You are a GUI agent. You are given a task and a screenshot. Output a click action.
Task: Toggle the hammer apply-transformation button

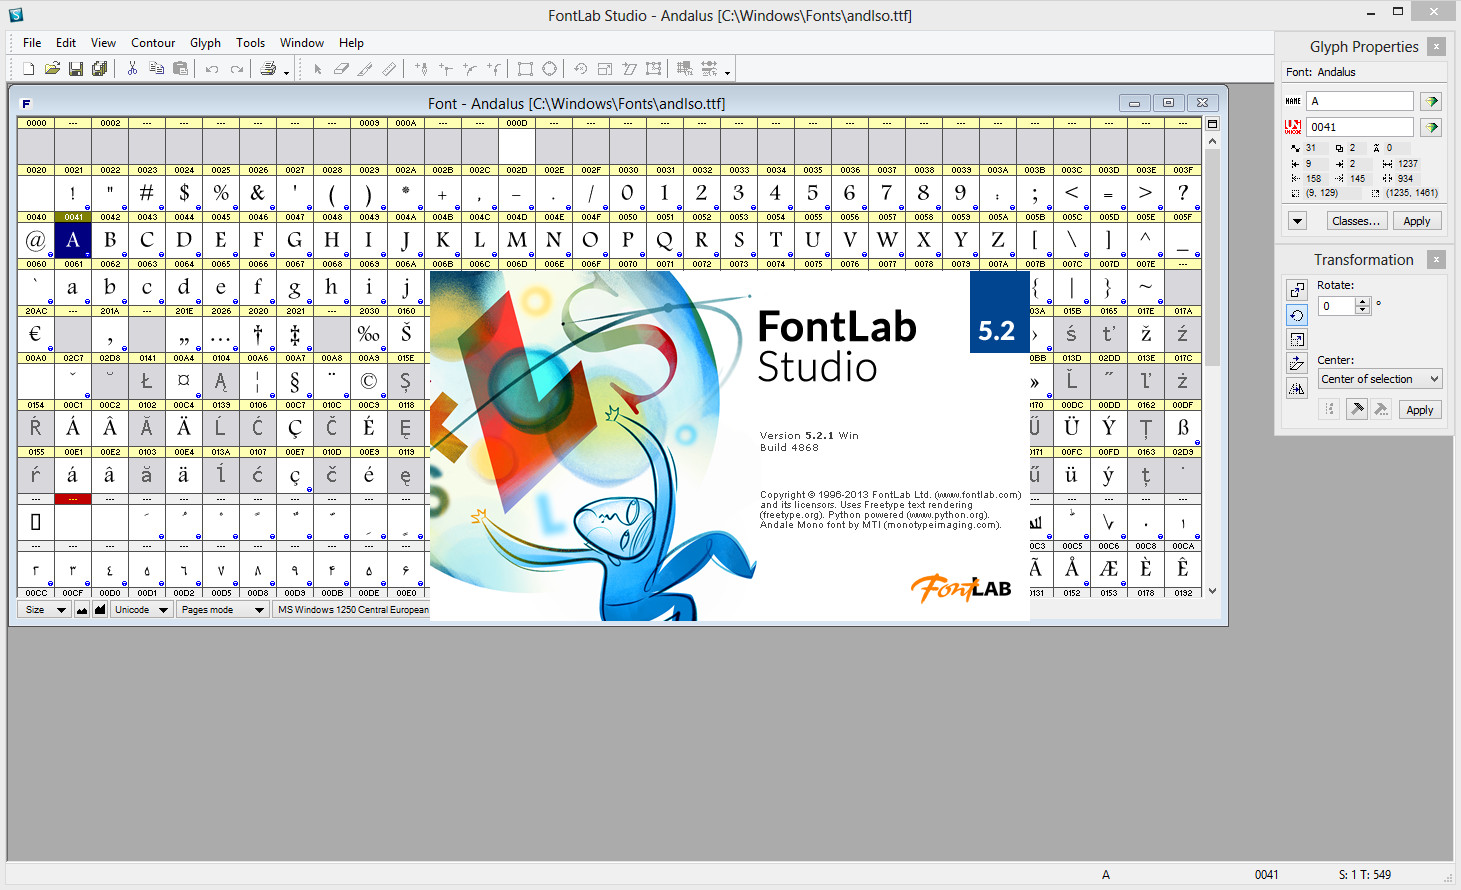pyautogui.click(x=1356, y=409)
